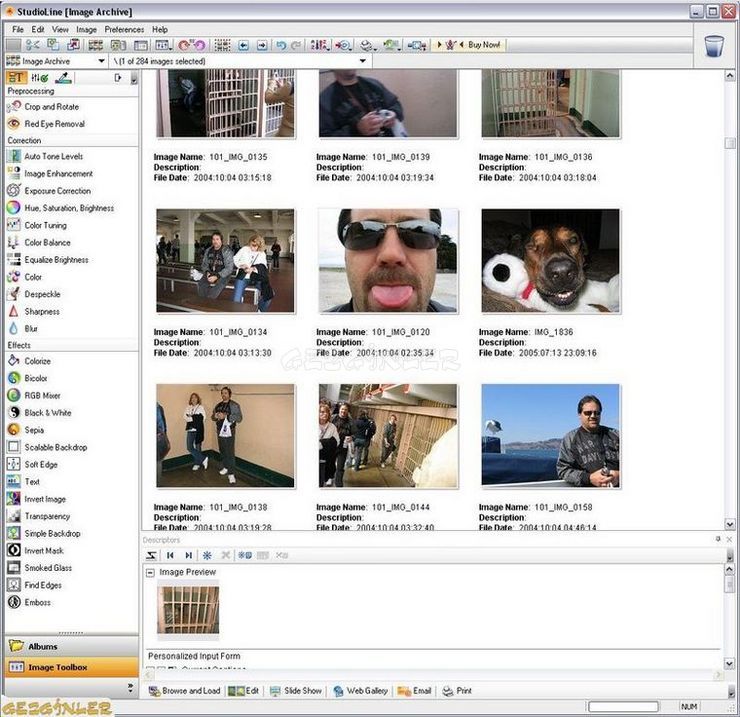Apply the Emboss effect
740x717 pixels.
29,602
